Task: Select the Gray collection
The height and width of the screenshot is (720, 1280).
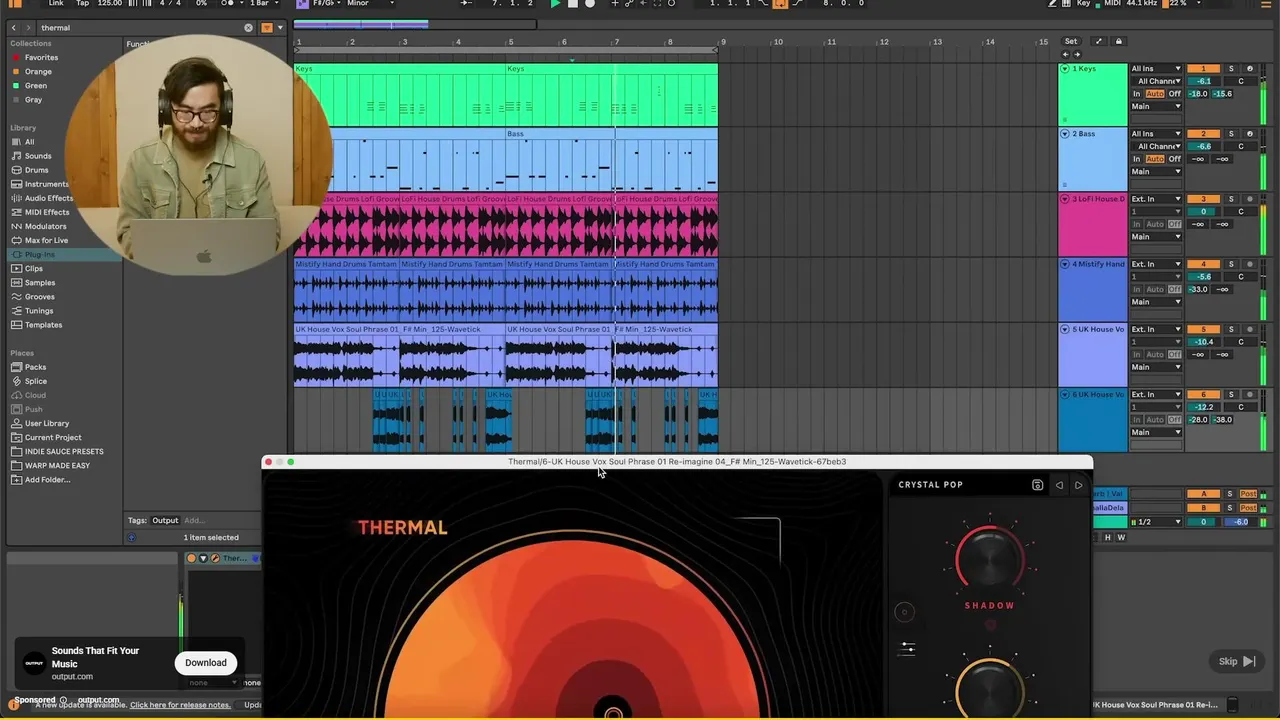Action: pos(34,100)
